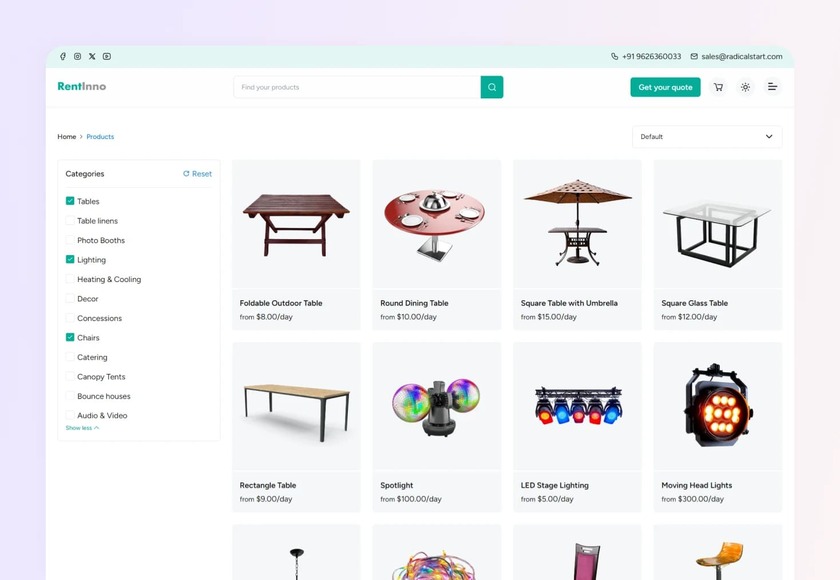Check the Photo Booths category
840x580 pixels.
click(70, 240)
